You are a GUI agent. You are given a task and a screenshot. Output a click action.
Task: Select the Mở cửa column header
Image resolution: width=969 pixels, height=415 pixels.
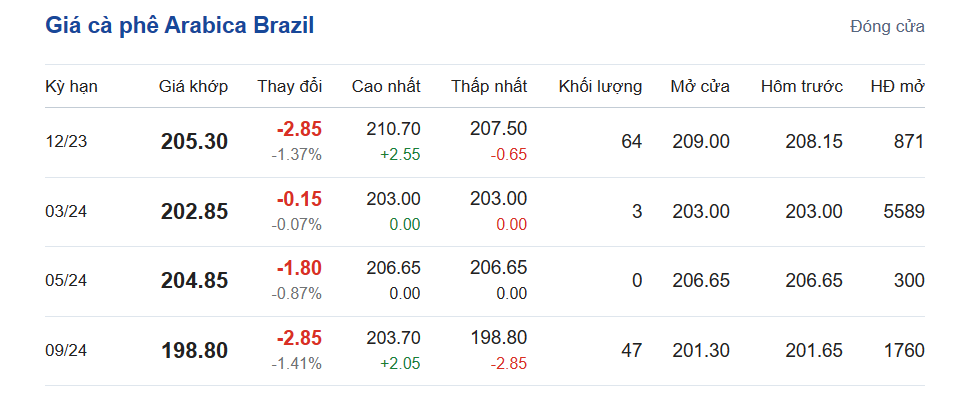(700, 86)
